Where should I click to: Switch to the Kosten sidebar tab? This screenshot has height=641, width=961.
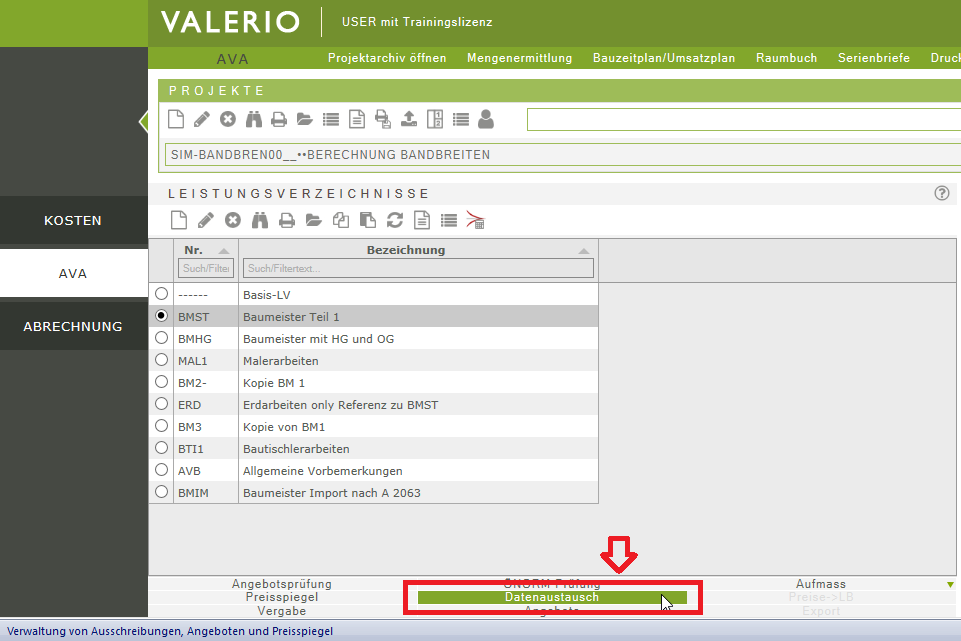coord(73,220)
